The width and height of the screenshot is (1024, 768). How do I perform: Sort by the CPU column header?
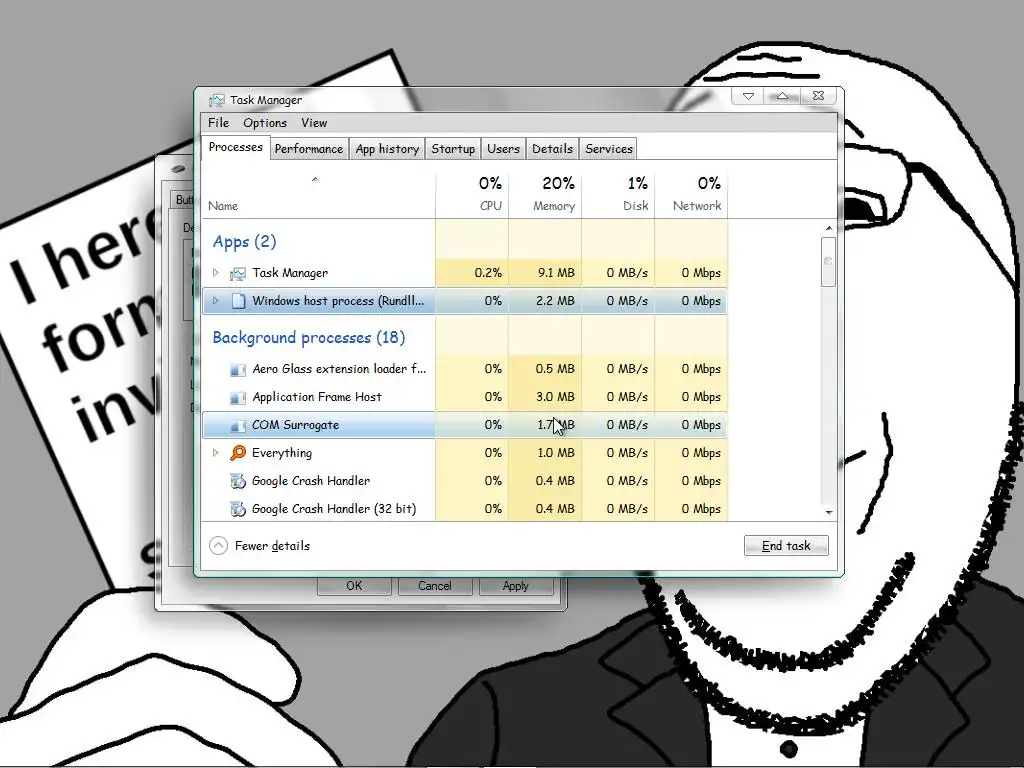pyautogui.click(x=472, y=195)
